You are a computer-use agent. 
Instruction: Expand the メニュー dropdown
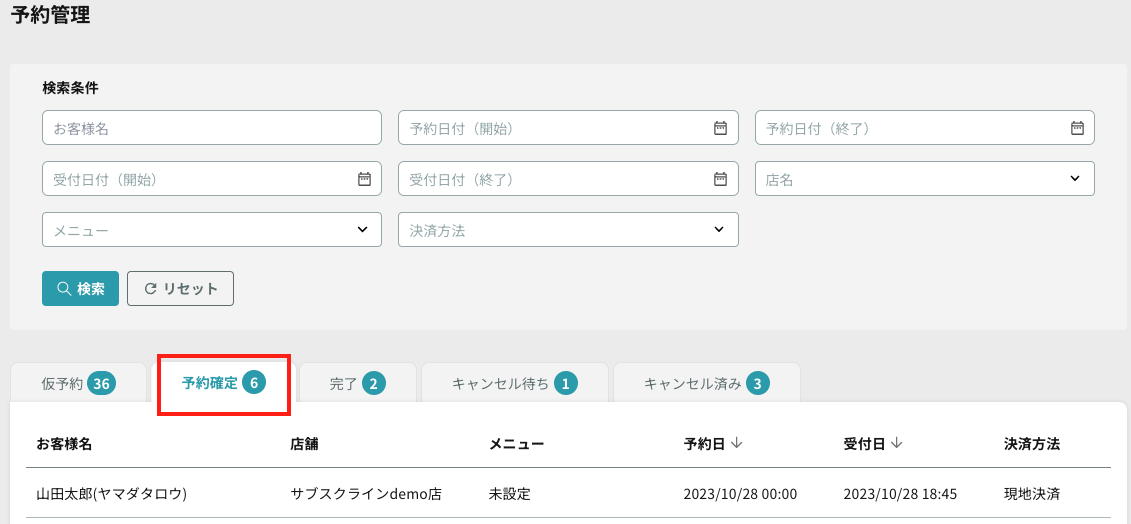(212, 230)
